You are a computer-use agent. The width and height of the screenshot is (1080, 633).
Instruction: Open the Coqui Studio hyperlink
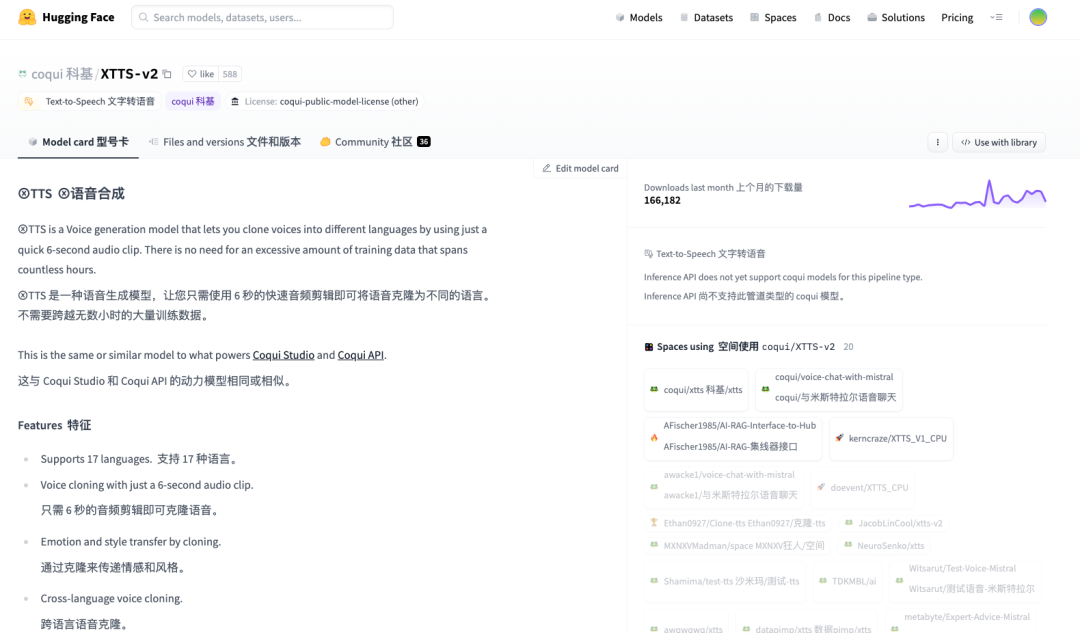click(x=283, y=355)
